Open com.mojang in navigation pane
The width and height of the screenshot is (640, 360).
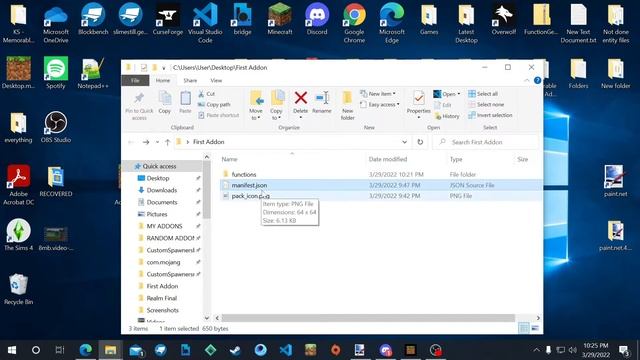coord(163,262)
